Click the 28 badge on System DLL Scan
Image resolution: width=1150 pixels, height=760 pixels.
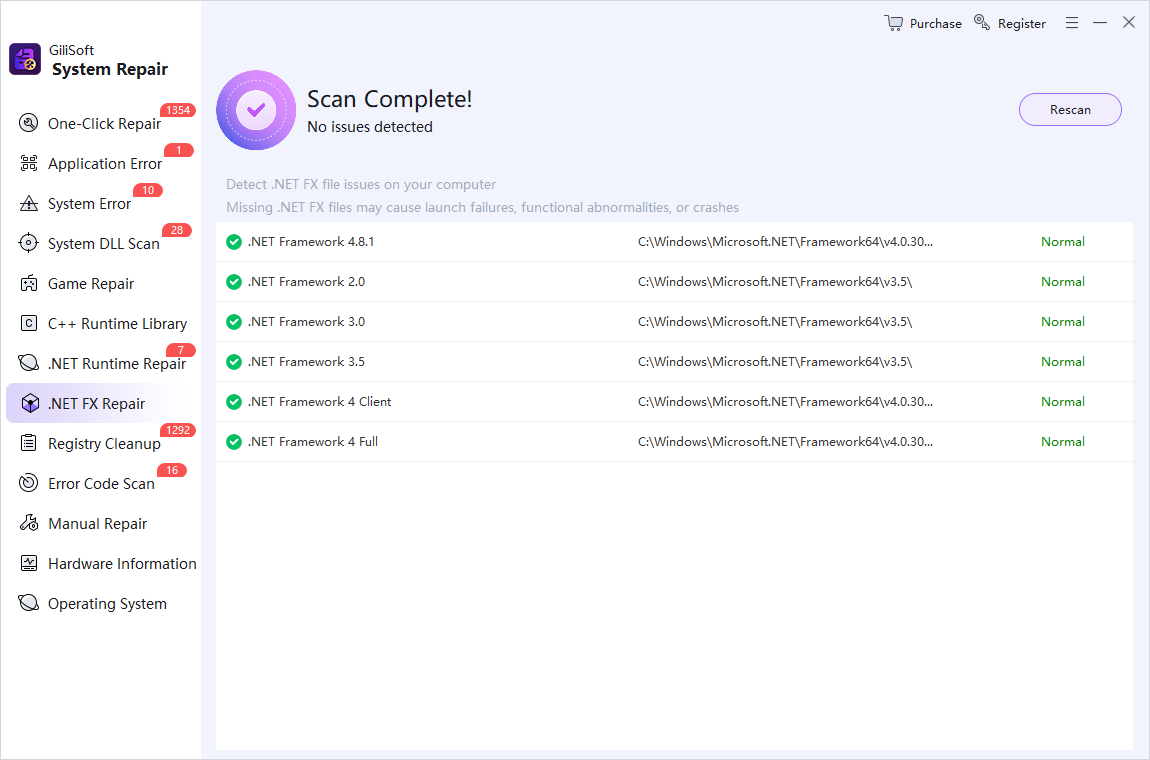pos(177,230)
